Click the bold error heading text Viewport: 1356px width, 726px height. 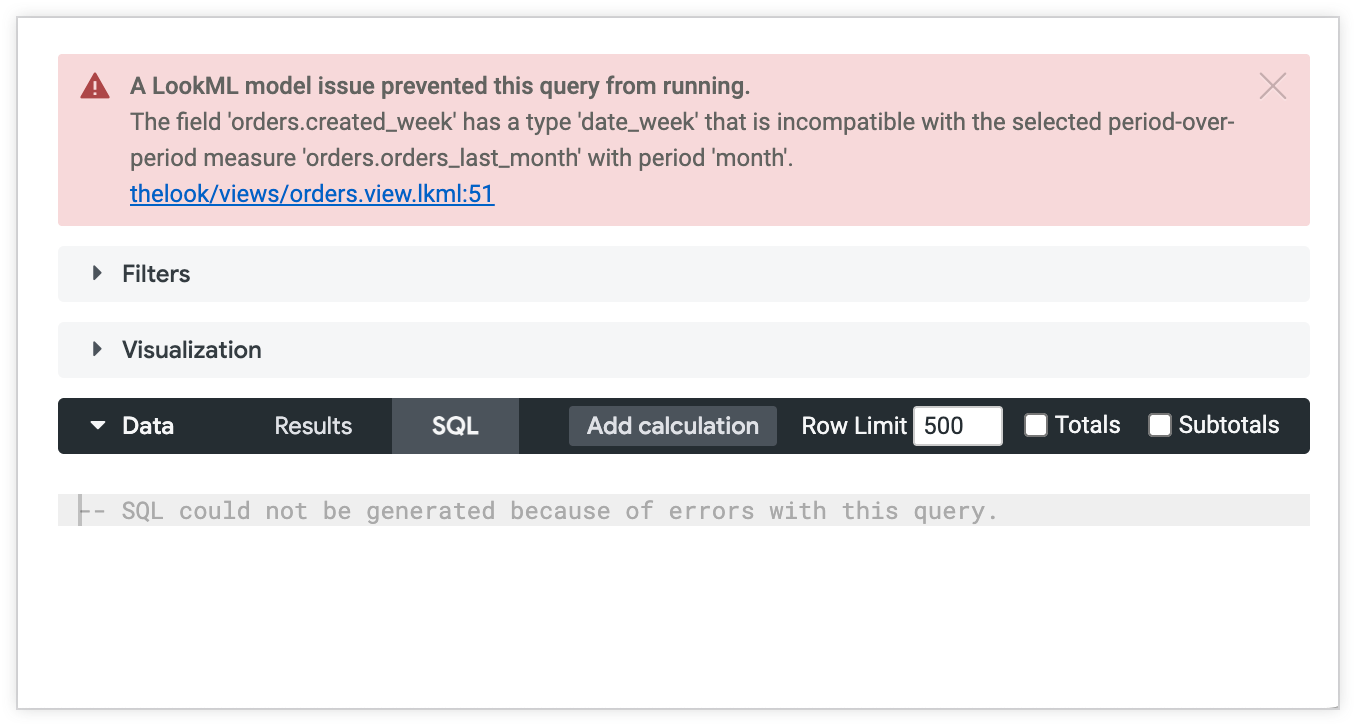click(440, 86)
